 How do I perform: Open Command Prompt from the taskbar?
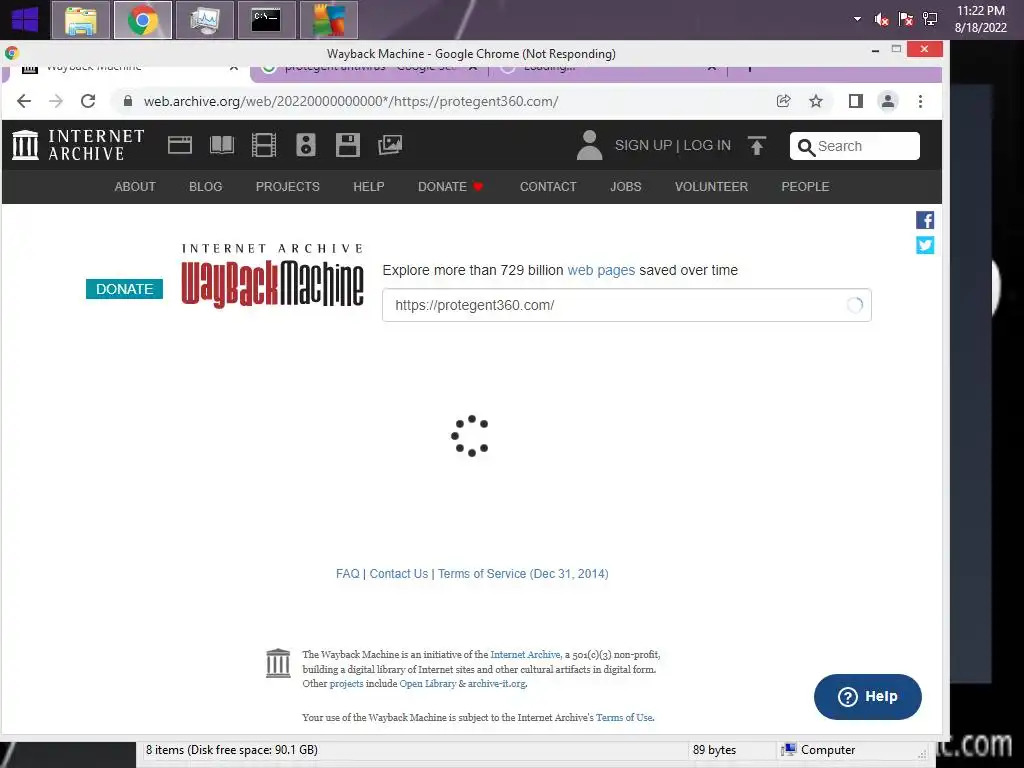[x=266, y=20]
